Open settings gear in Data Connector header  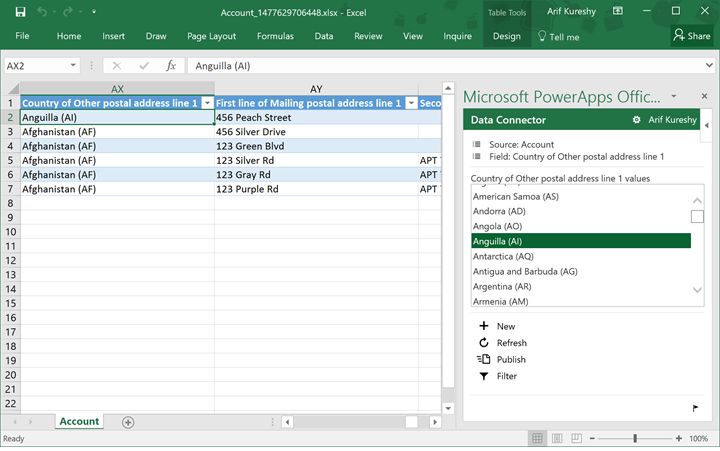[636, 120]
